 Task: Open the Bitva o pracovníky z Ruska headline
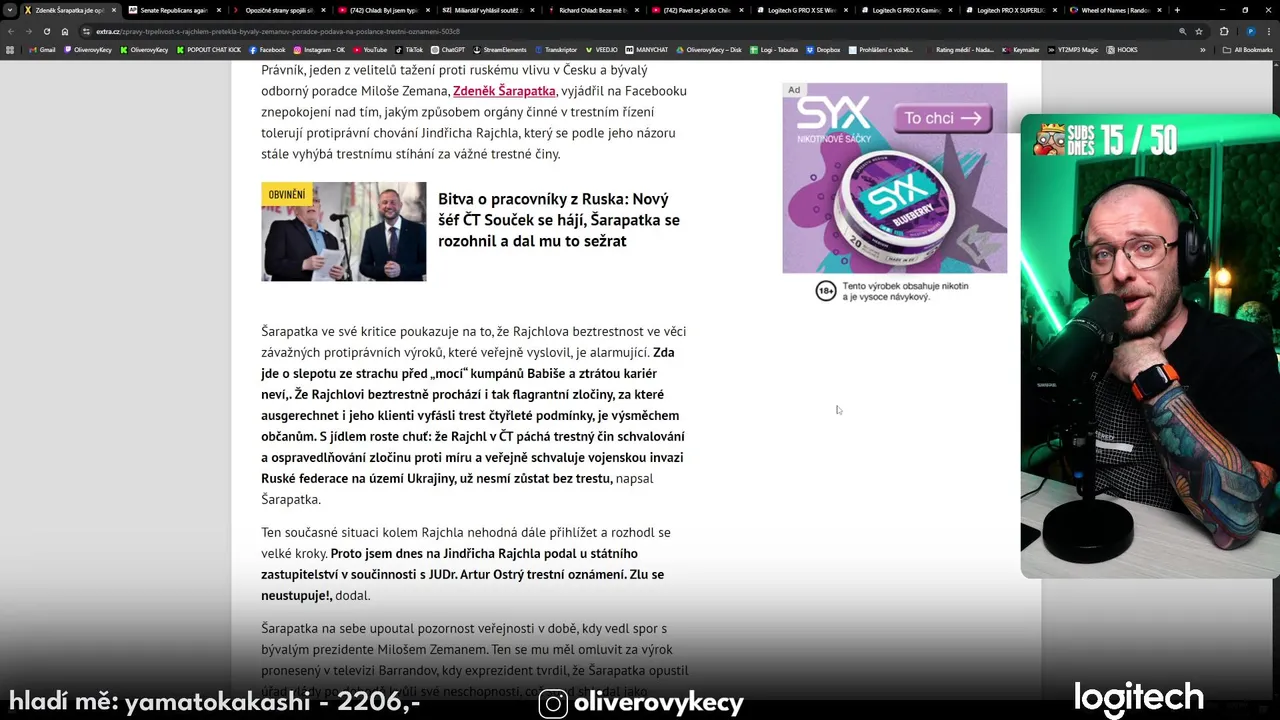[x=559, y=220]
